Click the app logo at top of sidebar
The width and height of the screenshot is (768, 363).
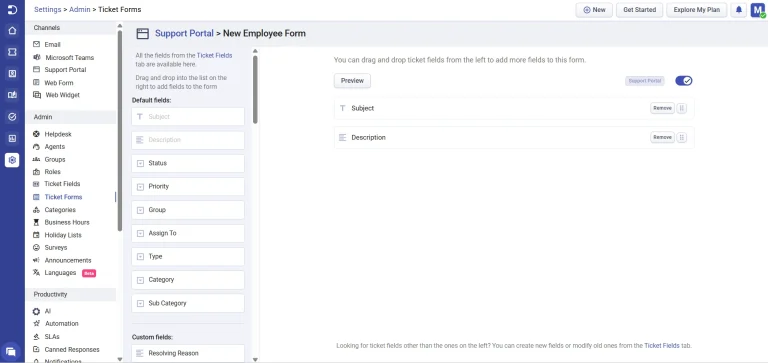(12, 10)
